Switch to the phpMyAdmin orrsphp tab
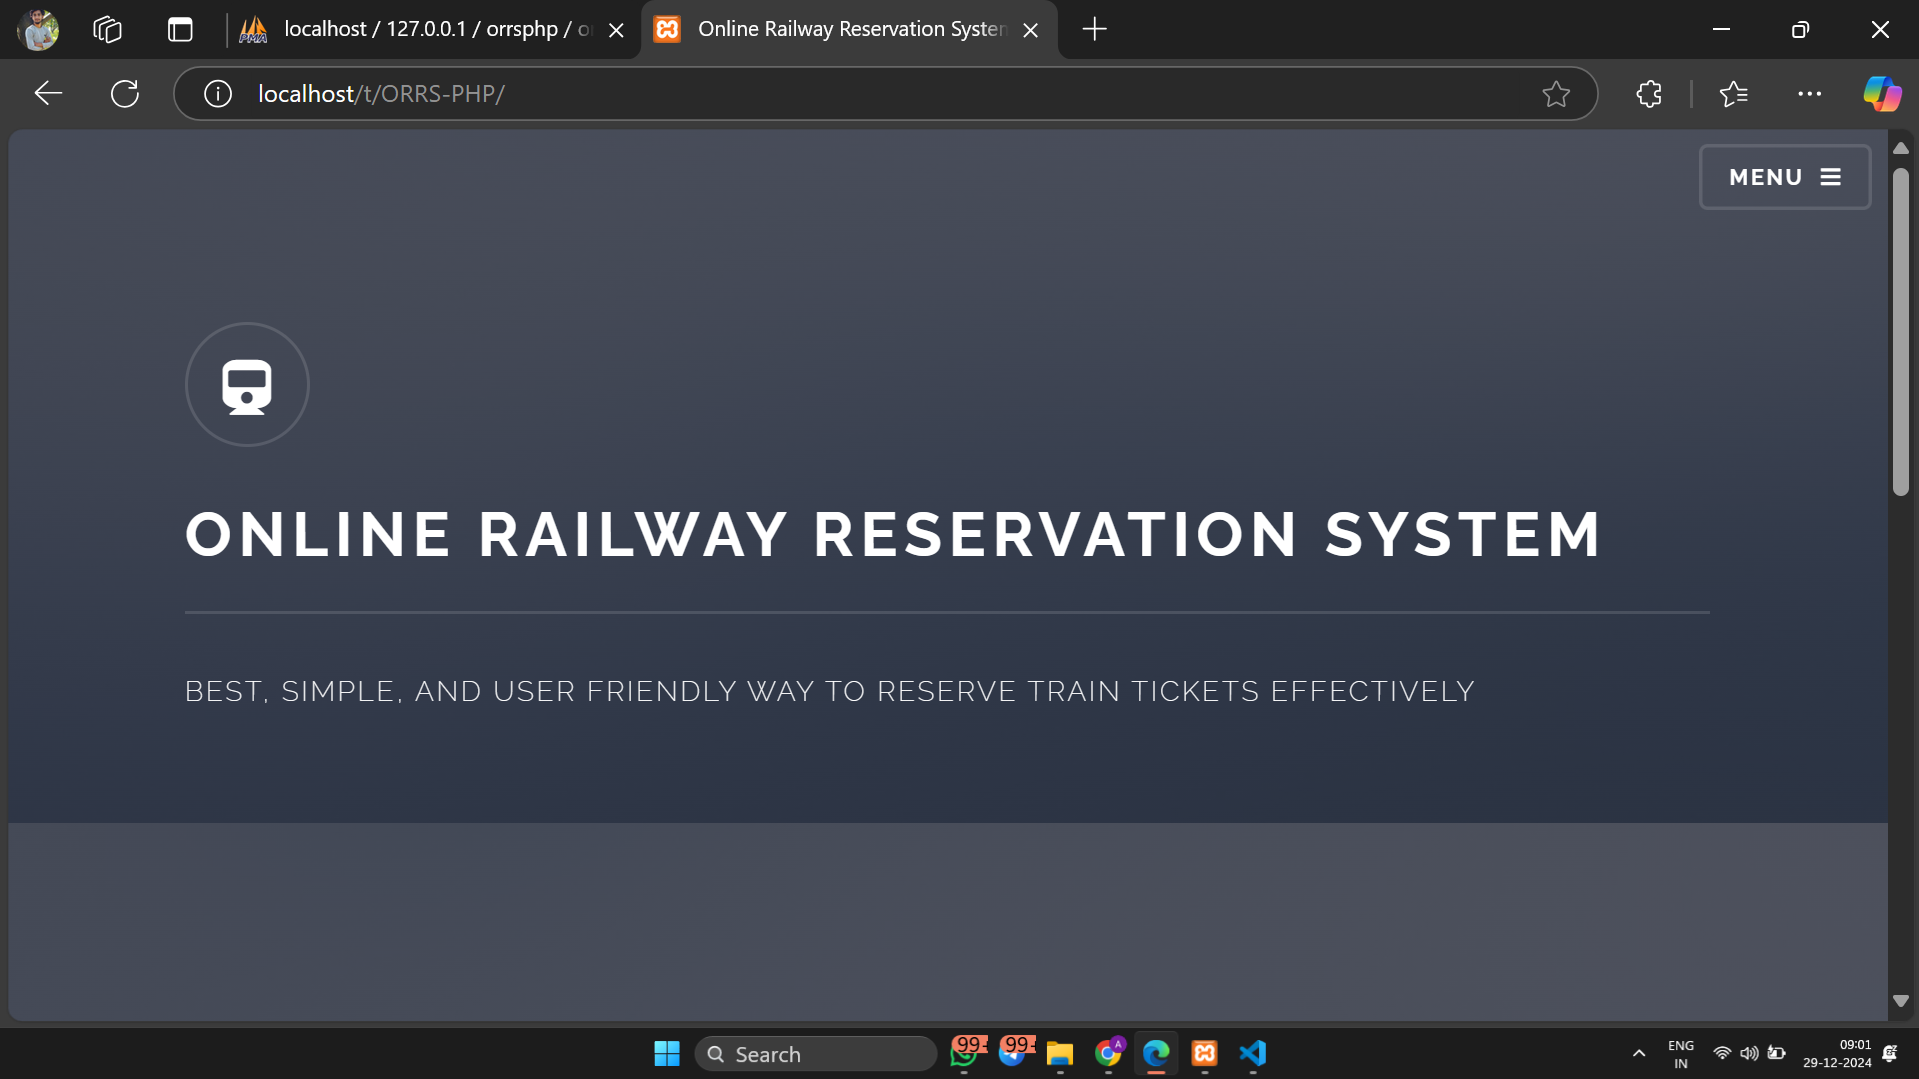The height and width of the screenshot is (1079, 1919). [x=420, y=29]
